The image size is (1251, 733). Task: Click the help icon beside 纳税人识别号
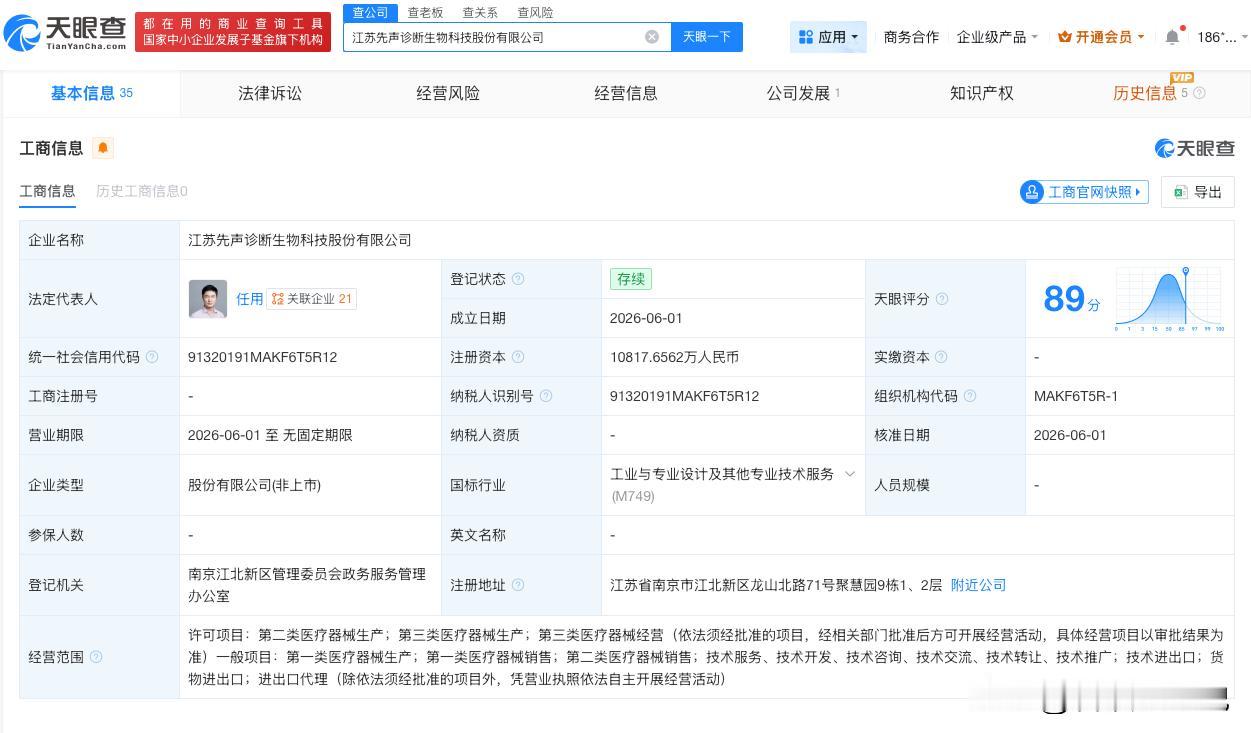[x=546, y=396]
